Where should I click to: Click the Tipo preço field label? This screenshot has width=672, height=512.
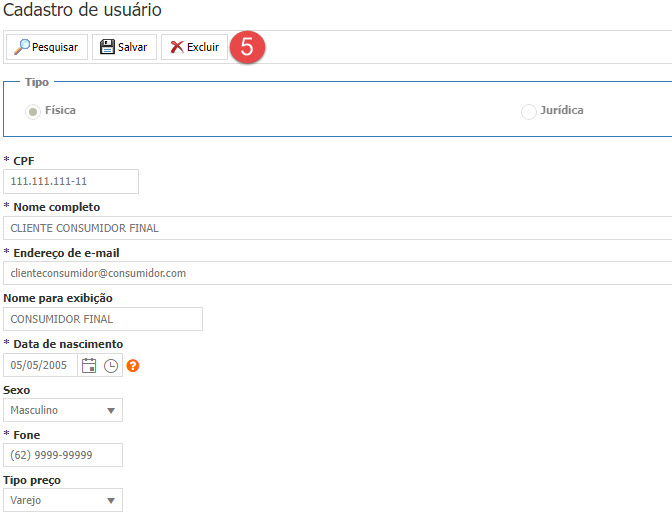34,479
